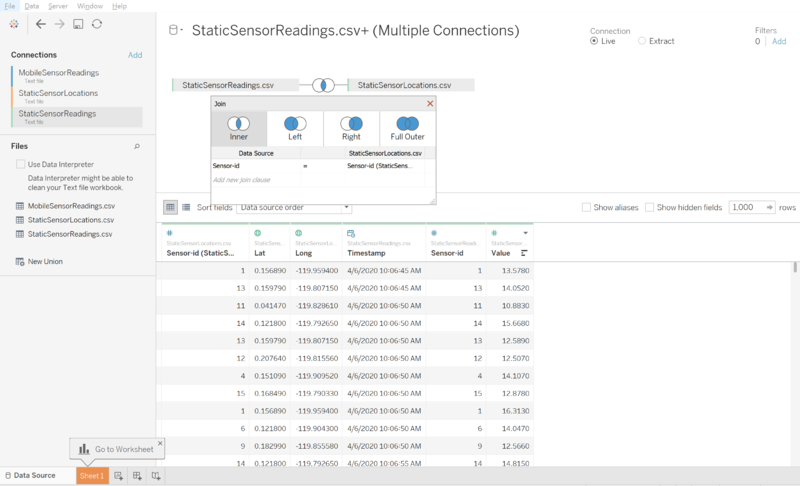Click the rows count input field
The height and width of the screenshot is (486, 800).
pyautogui.click(x=746, y=207)
